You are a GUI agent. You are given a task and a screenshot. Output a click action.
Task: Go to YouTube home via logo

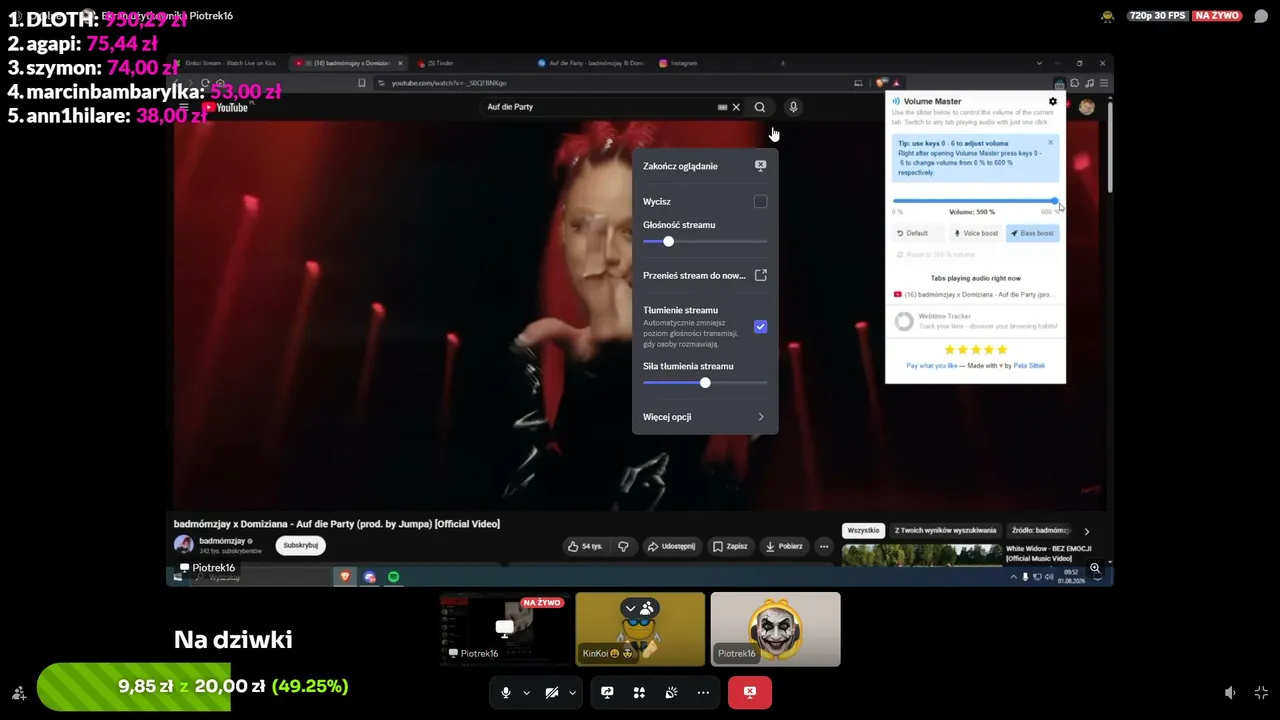click(225, 107)
